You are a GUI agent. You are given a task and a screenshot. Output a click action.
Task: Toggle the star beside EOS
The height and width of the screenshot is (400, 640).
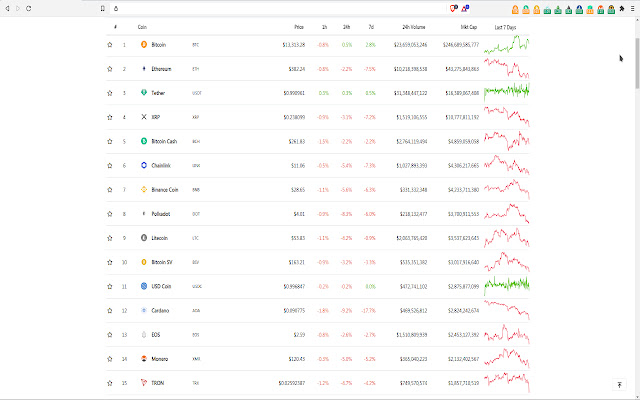click(109, 334)
